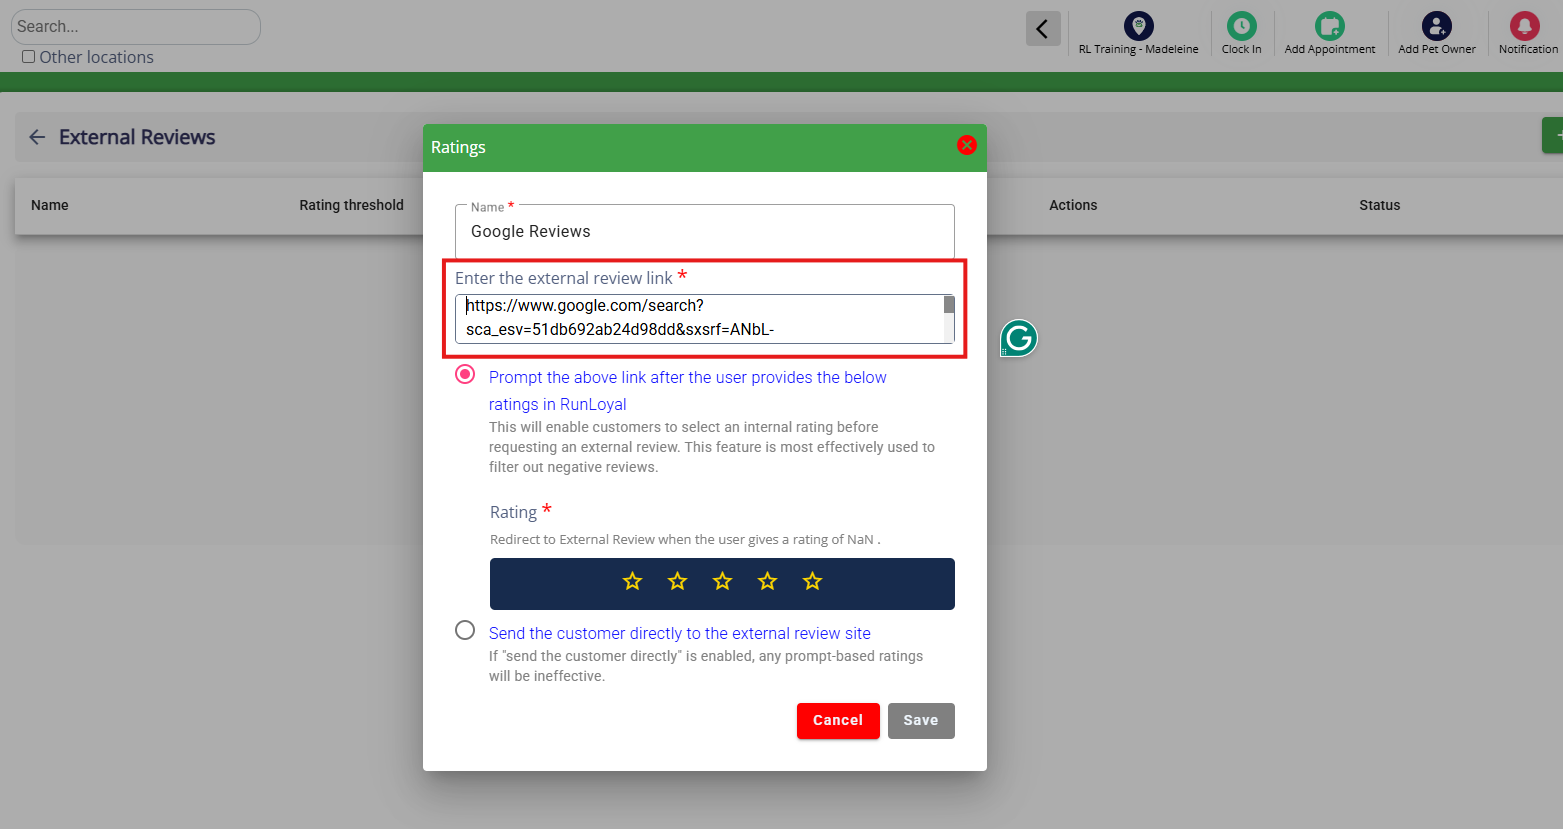The width and height of the screenshot is (1563, 829).
Task: Select the fourth rating star
Action: pos(768,581)
